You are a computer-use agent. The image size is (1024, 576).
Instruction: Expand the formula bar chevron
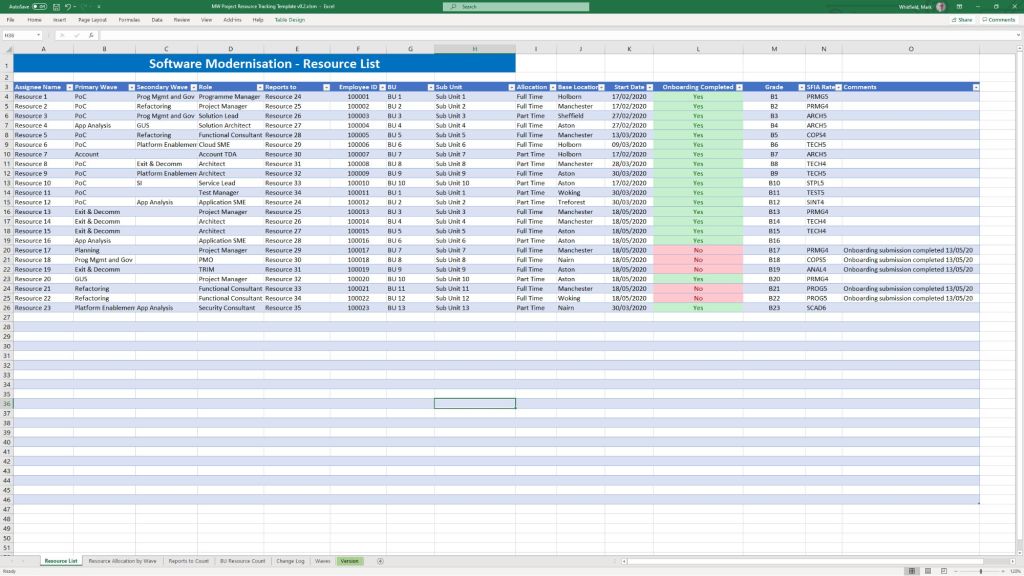point(1017,35)
